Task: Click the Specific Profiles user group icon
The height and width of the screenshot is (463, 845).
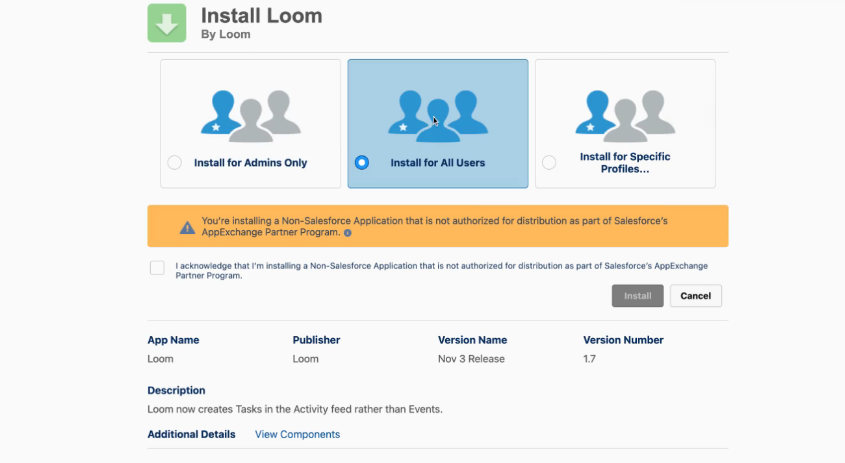Action: 625,116
